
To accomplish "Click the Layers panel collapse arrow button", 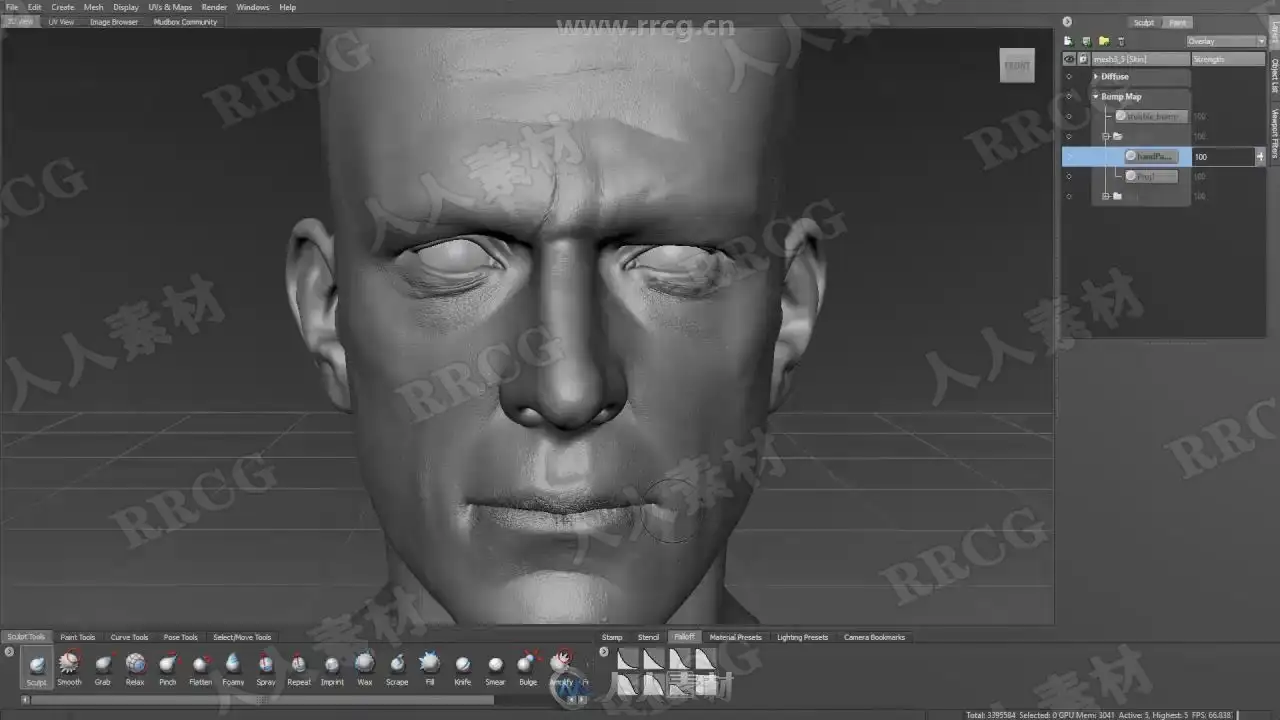I will coord(1067,22).
